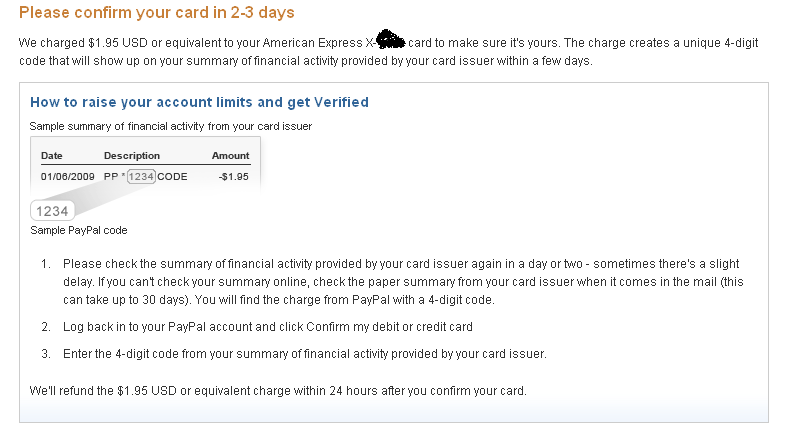Click the refund within 24 hours note

(x=277, y=389)
